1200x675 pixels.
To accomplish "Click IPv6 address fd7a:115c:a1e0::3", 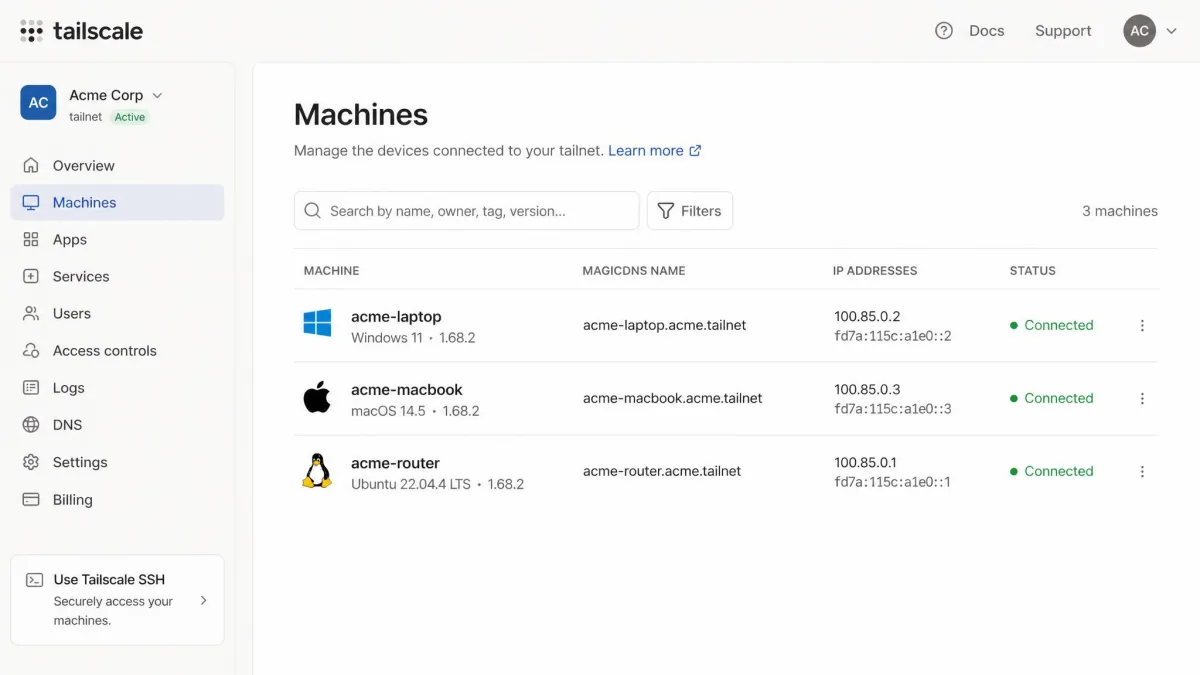I will click(892, 409).
